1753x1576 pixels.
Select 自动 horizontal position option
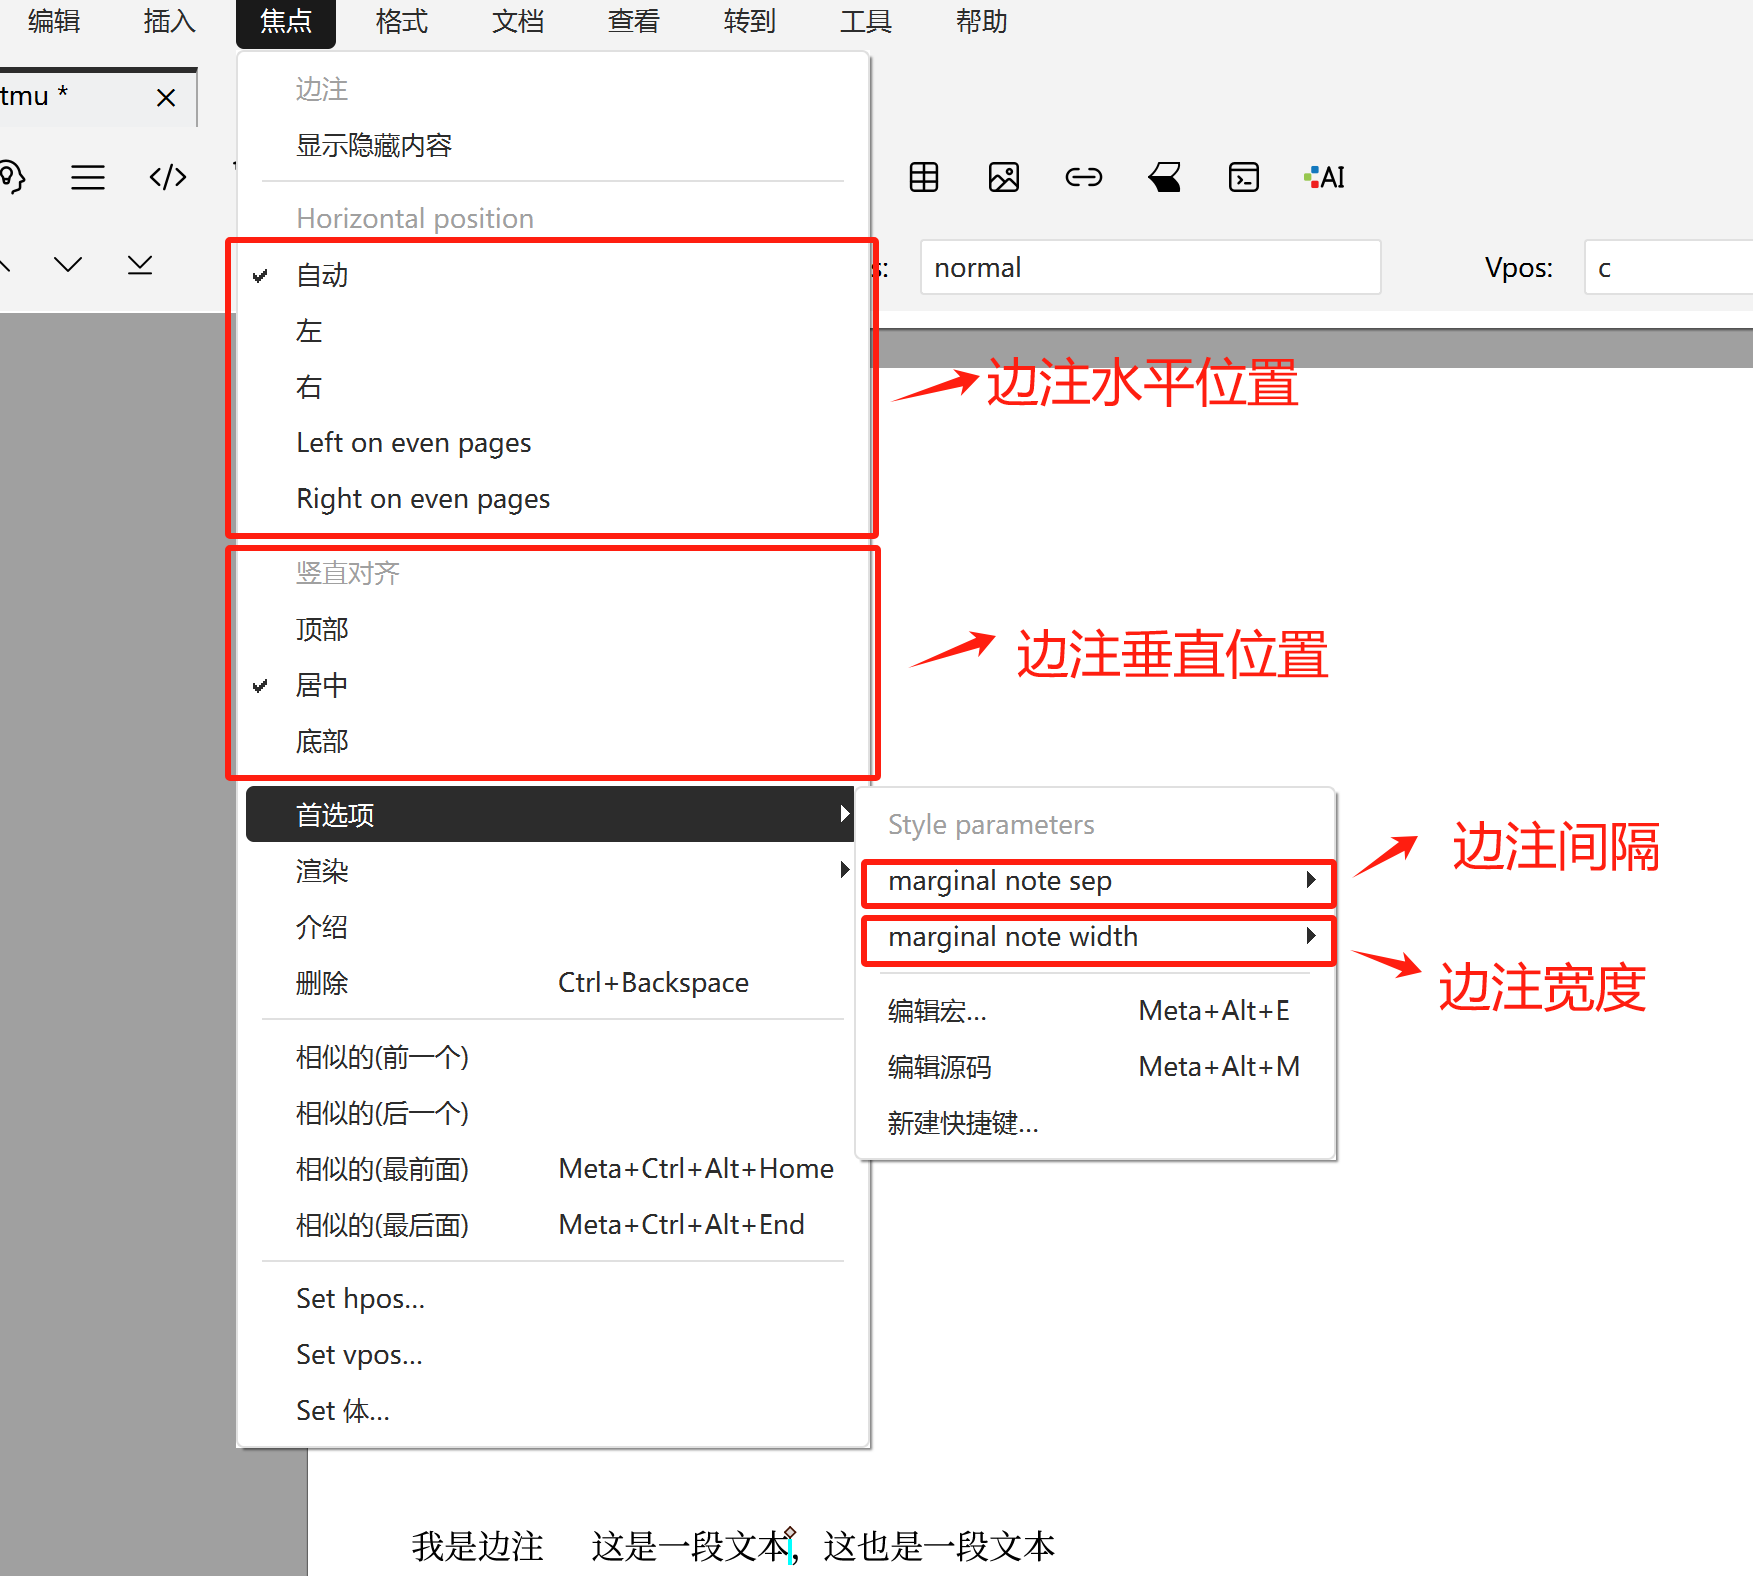tap(322, 275)
